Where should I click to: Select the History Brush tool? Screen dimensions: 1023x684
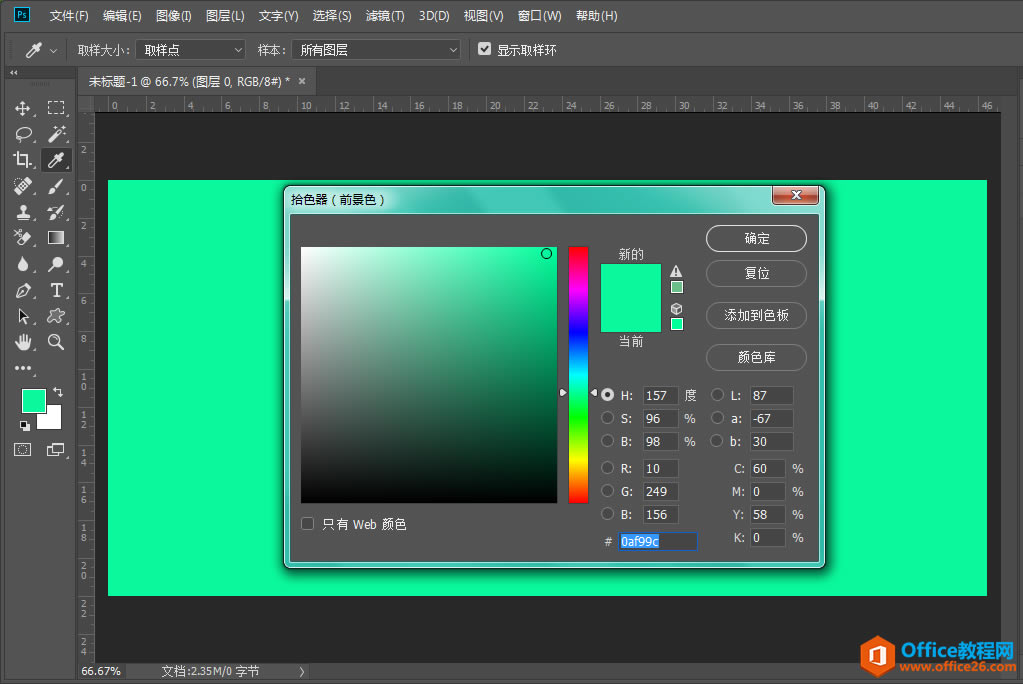tap(56, 212)
